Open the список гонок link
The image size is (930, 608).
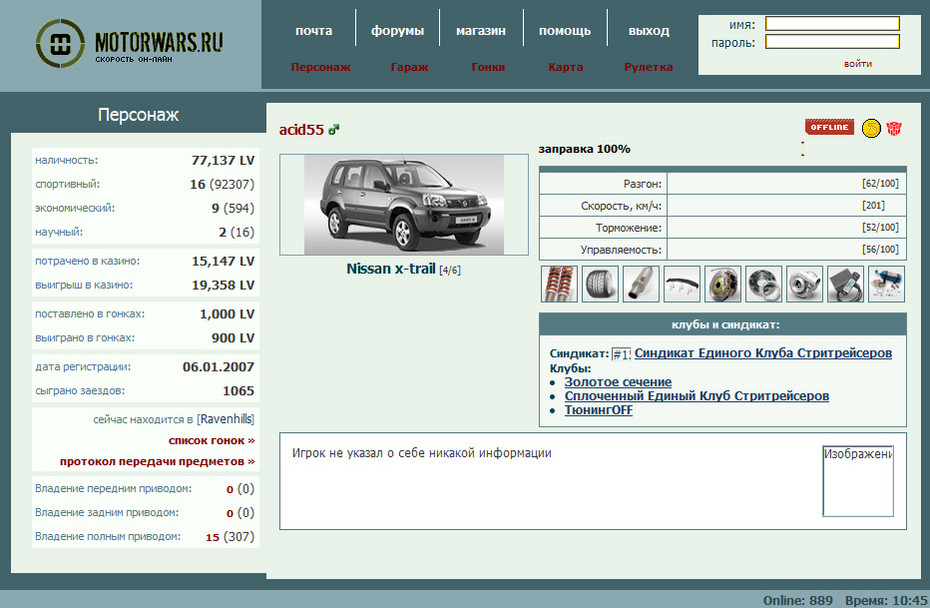click(x=212, y=441)
